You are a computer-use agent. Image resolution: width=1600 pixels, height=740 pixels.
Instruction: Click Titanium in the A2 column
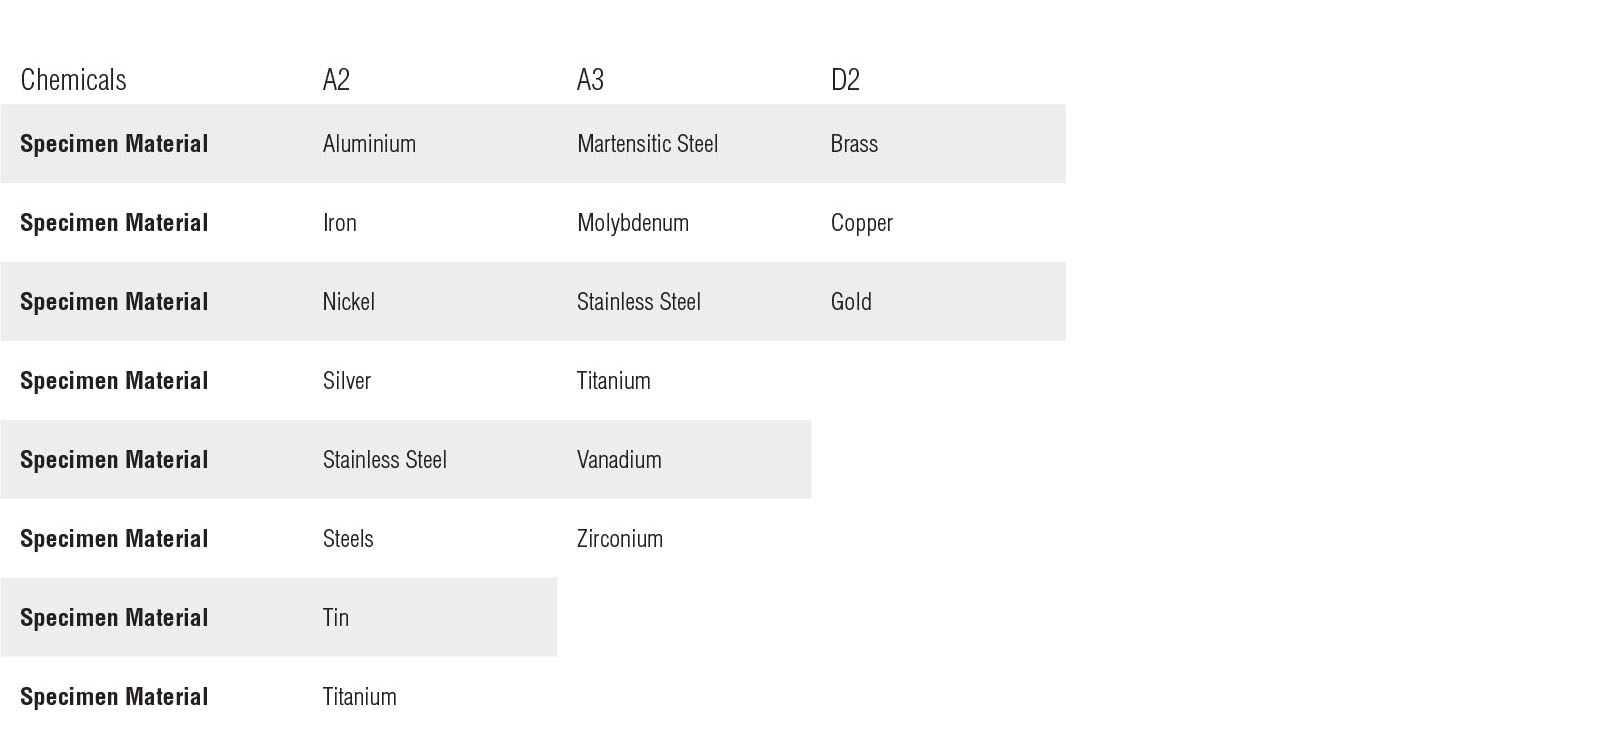click(359, 697)
